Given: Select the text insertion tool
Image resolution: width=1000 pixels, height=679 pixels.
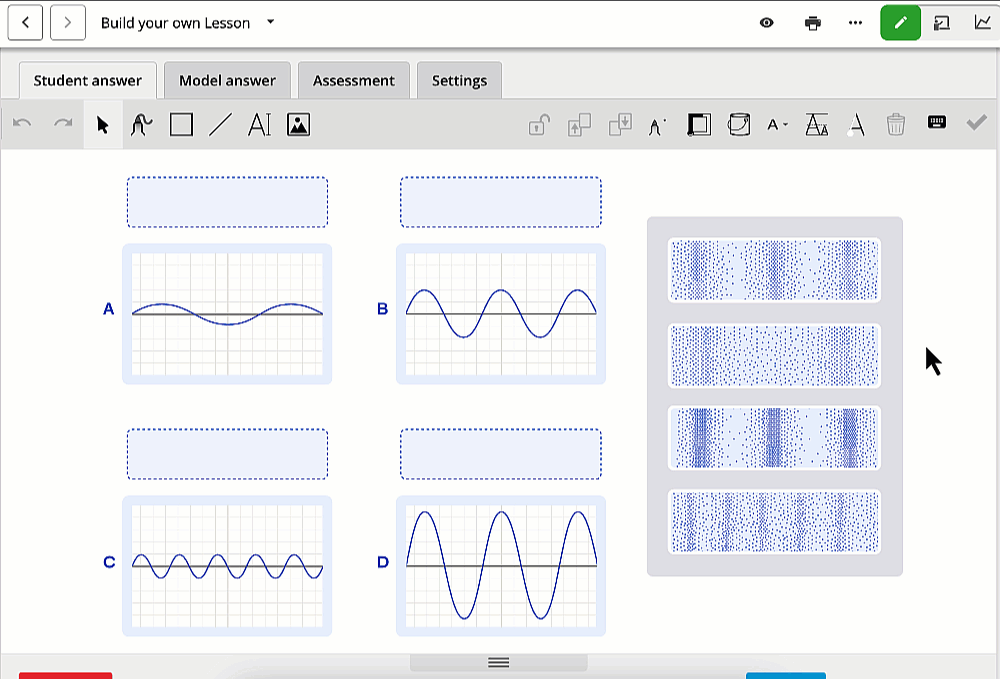Looking at the screenshot, I should coord(259,124).
